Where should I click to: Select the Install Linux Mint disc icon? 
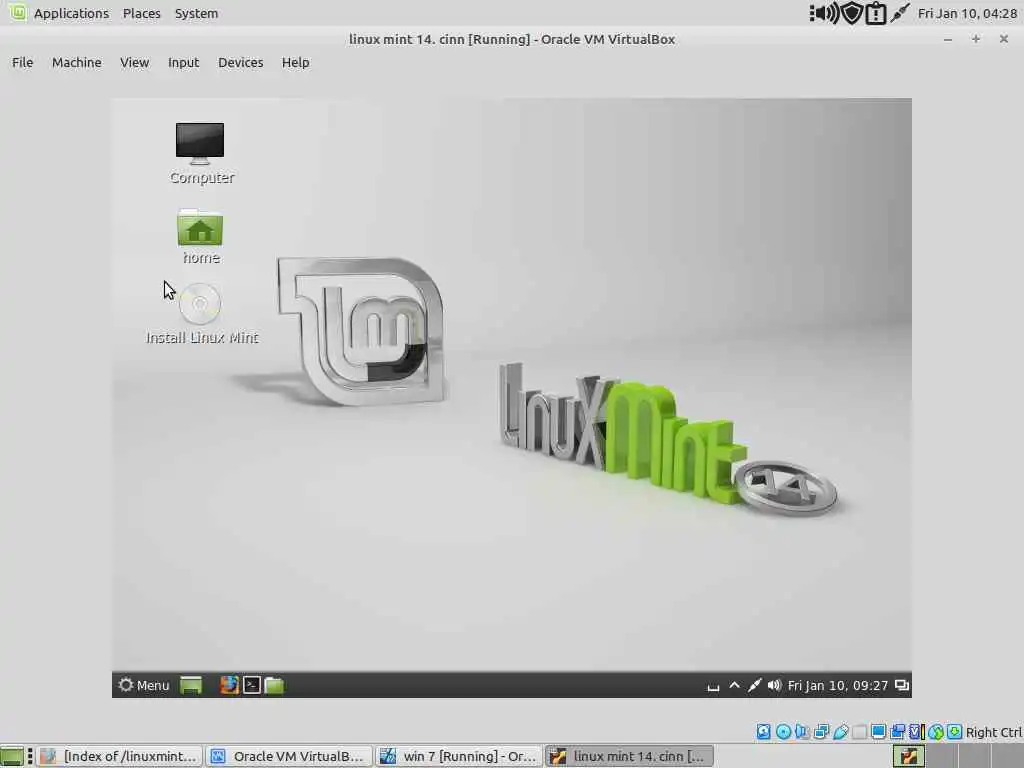pyautogui.click(x=201, y=313)
